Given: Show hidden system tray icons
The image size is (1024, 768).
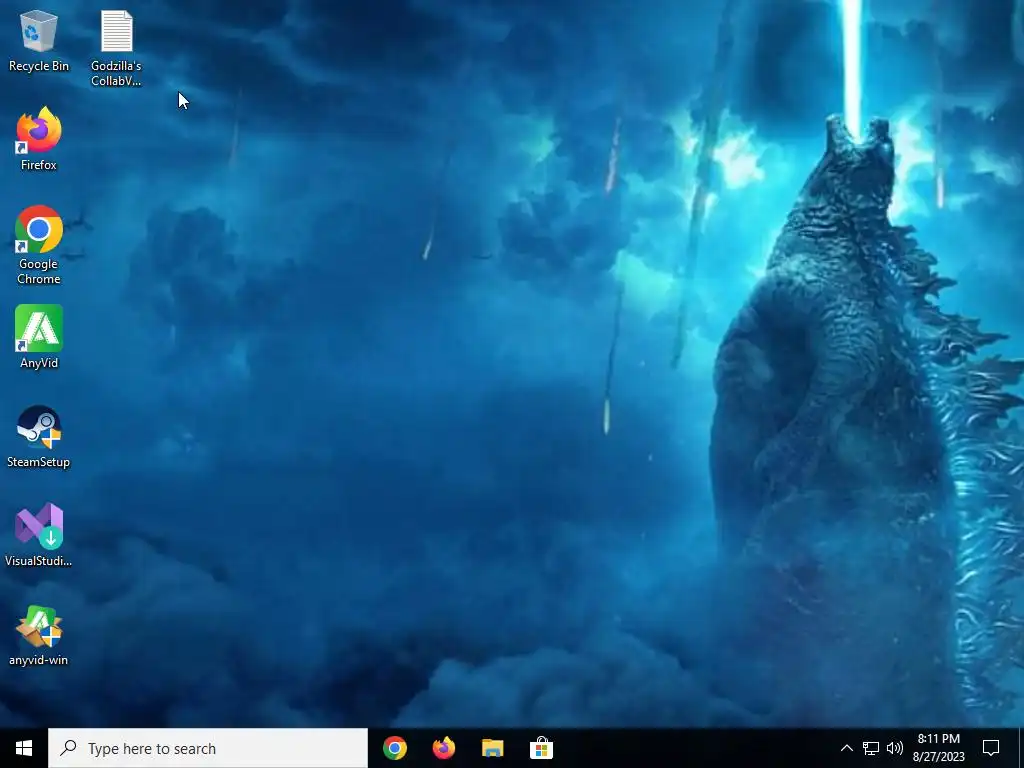Looking at the screenshot, I should pyautogui.click(x=846, y=748).
